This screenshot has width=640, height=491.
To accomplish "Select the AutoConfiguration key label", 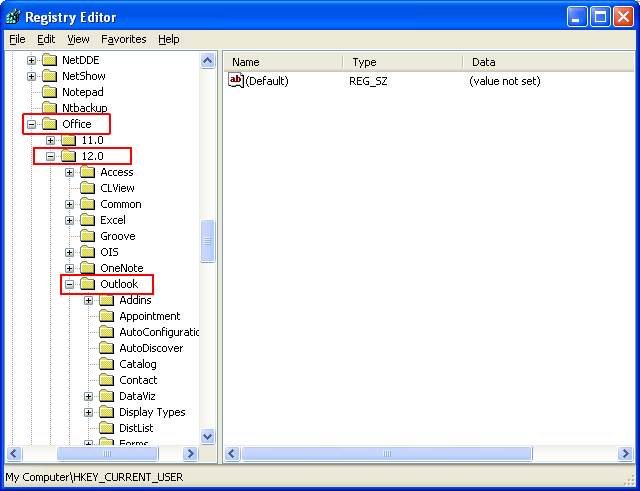I will [x=159, y=332].
